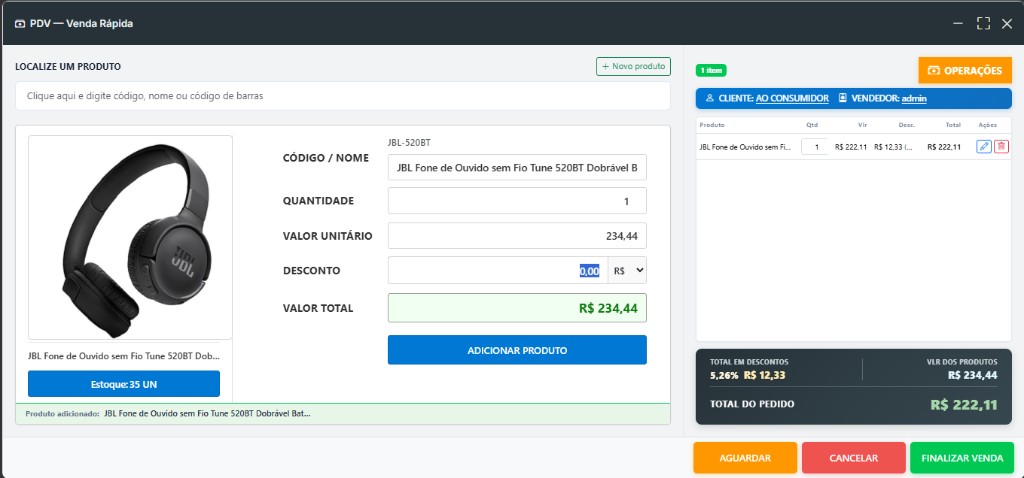Screen dimensions: 1024x478
Task: Click the Total column header
Action: tap(953, 125)
